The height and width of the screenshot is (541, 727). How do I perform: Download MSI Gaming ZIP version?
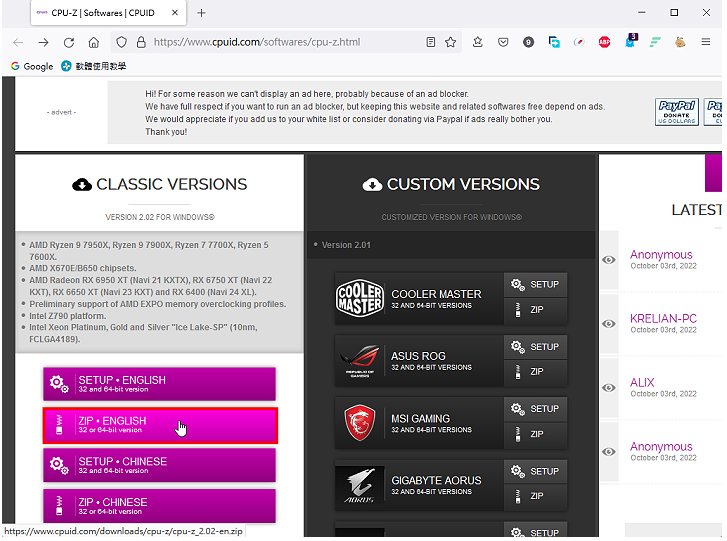coord(535,434)
